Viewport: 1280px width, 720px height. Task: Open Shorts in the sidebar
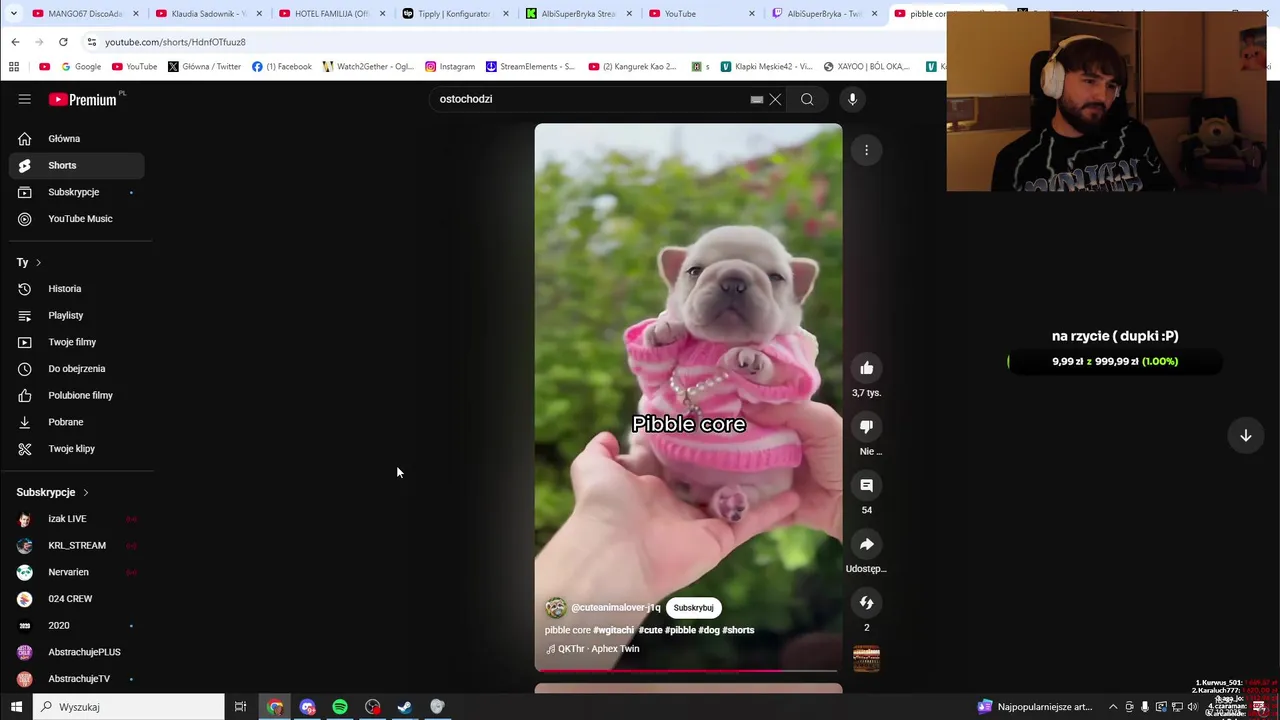tap(76, 165)
